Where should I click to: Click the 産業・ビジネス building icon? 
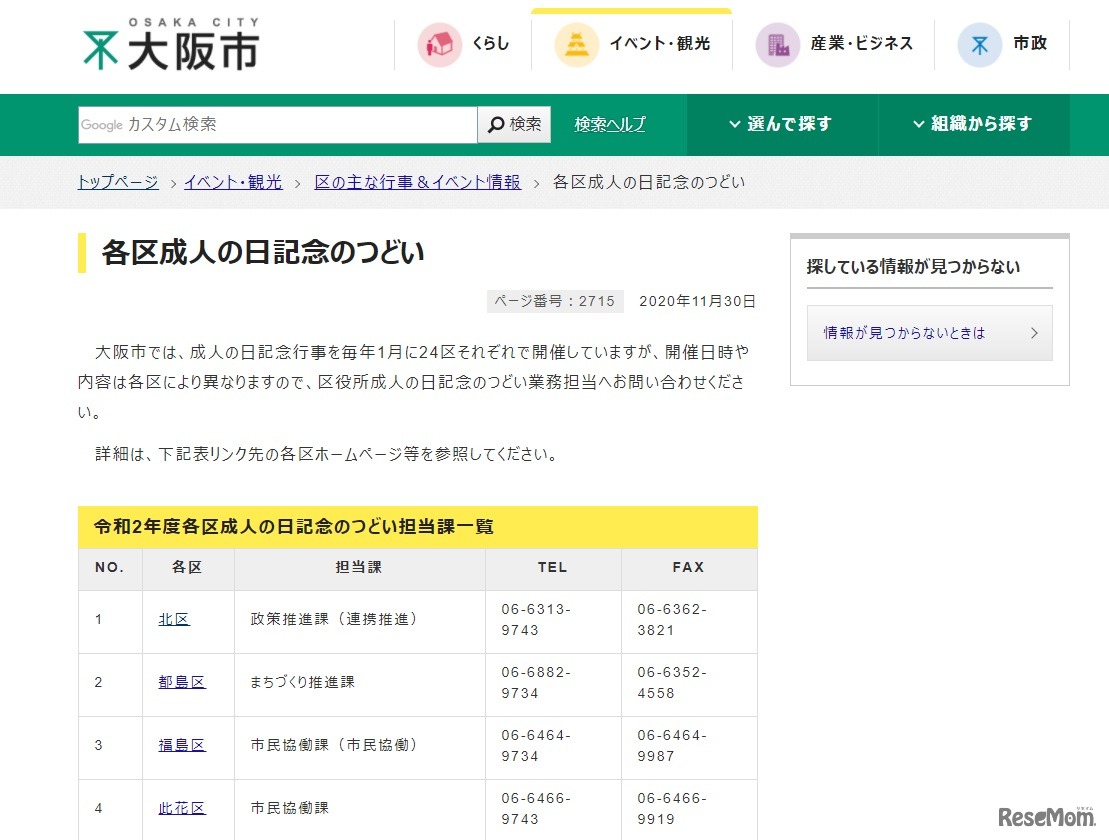777,45
